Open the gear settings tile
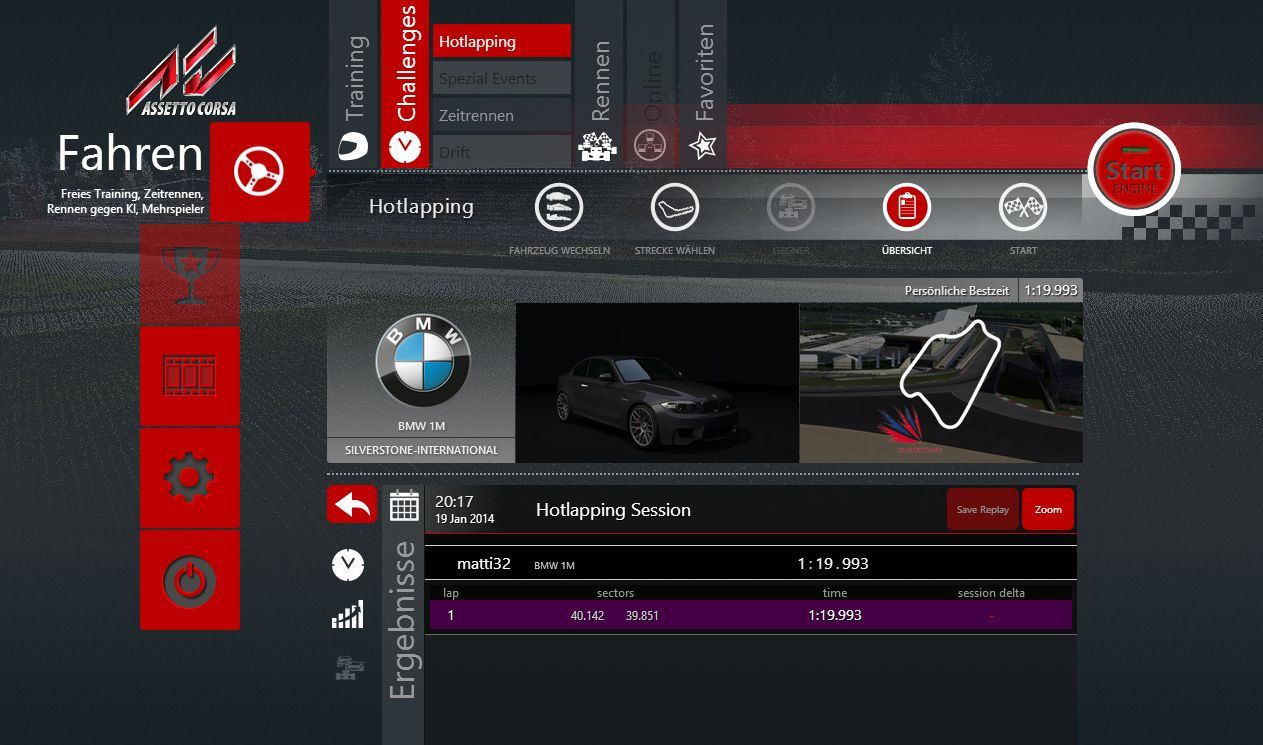This screenshot has width=1263, height=745. (190, 478)
